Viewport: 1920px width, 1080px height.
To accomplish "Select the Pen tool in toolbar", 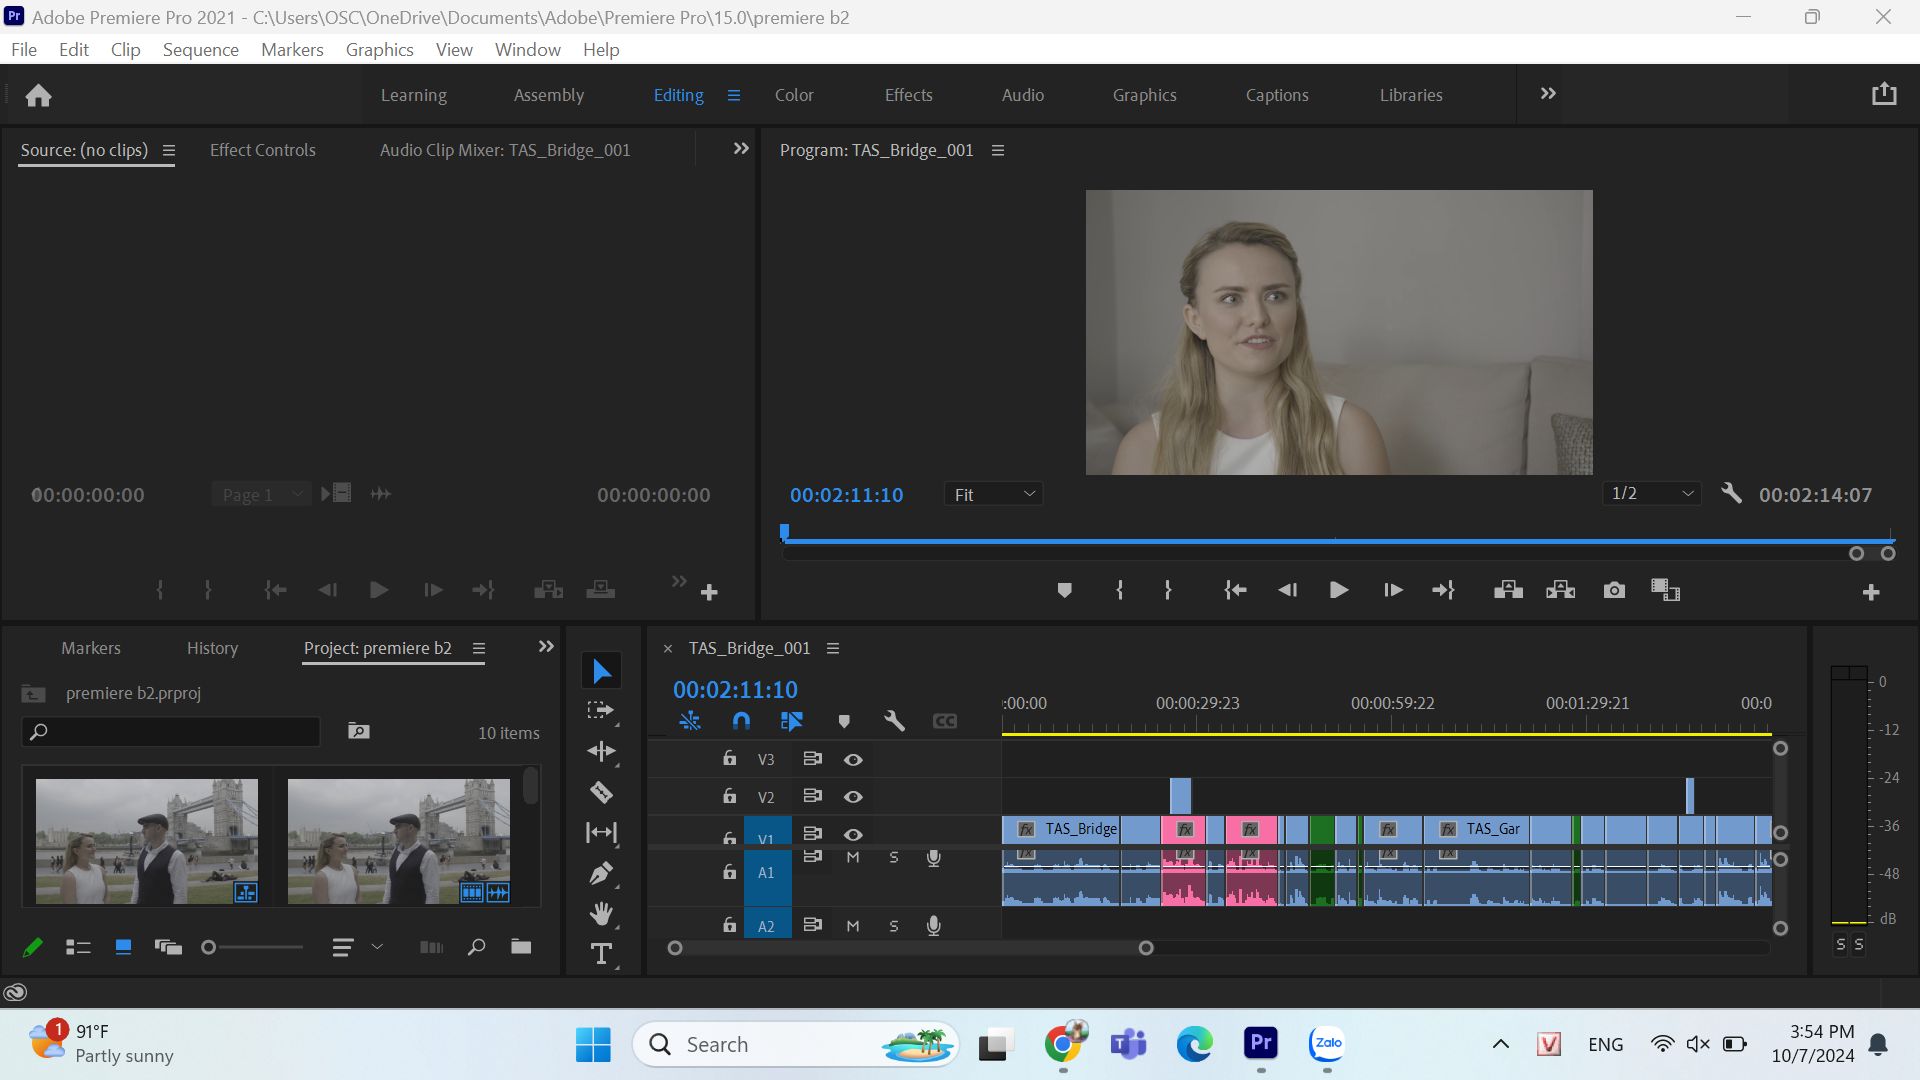I will click(601, 873).
